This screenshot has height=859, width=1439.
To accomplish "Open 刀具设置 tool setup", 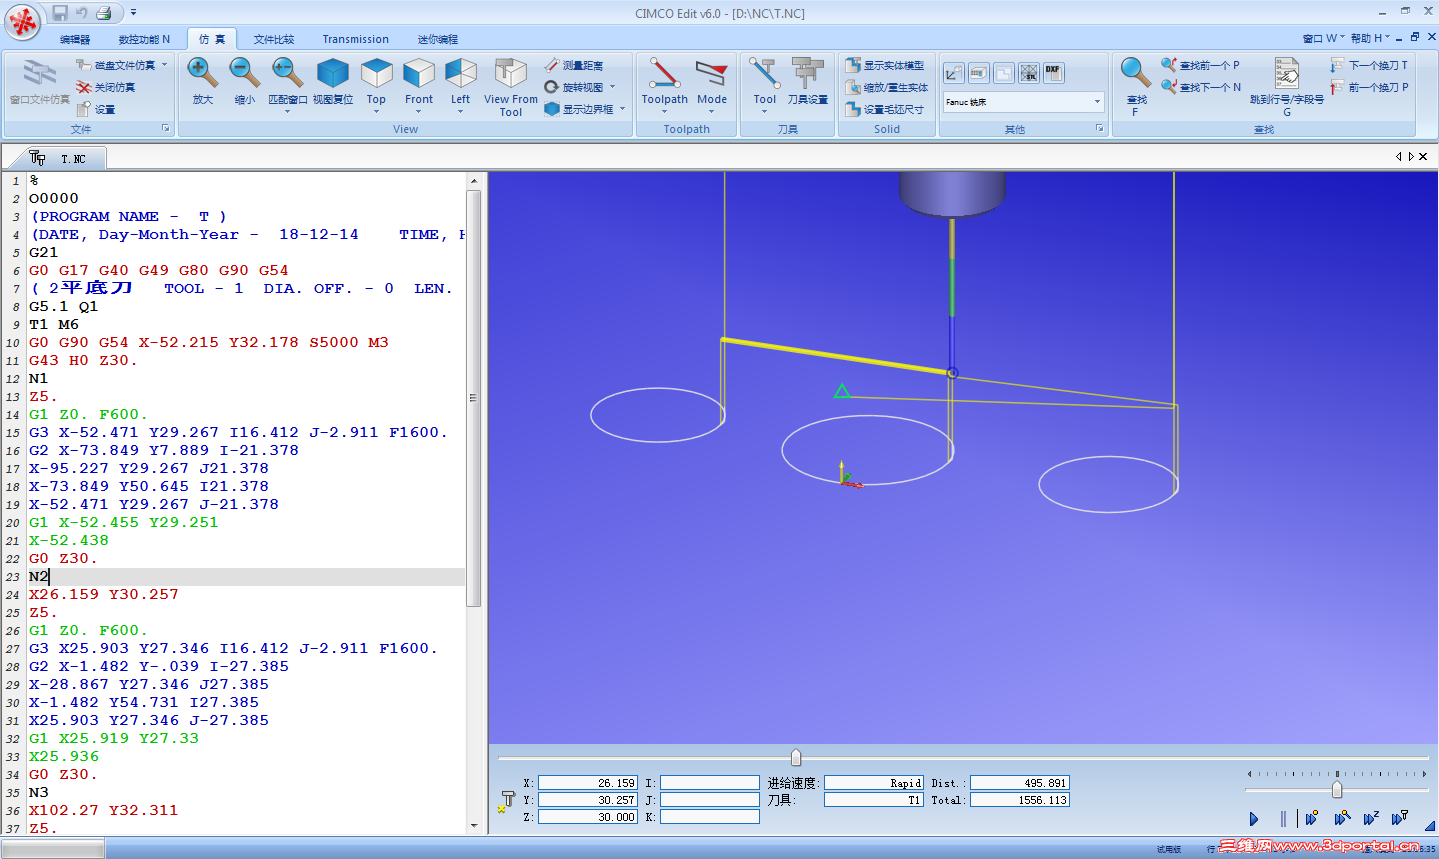I will click(808, 80).
